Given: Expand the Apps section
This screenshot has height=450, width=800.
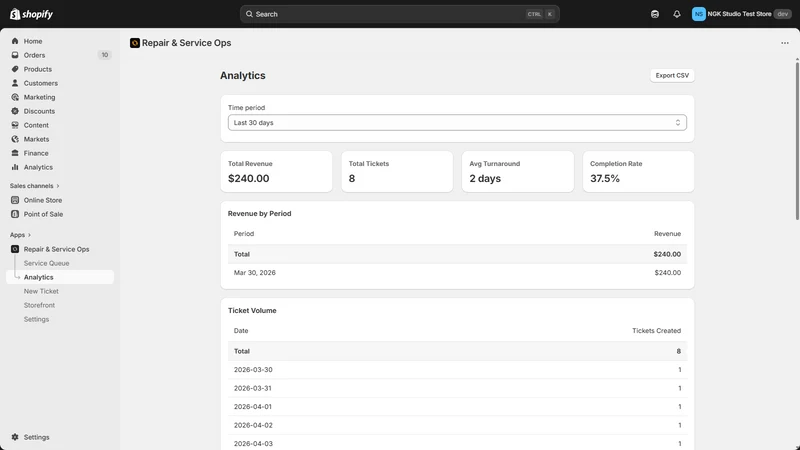Looking at the screenshot, I should pos(20,235).
